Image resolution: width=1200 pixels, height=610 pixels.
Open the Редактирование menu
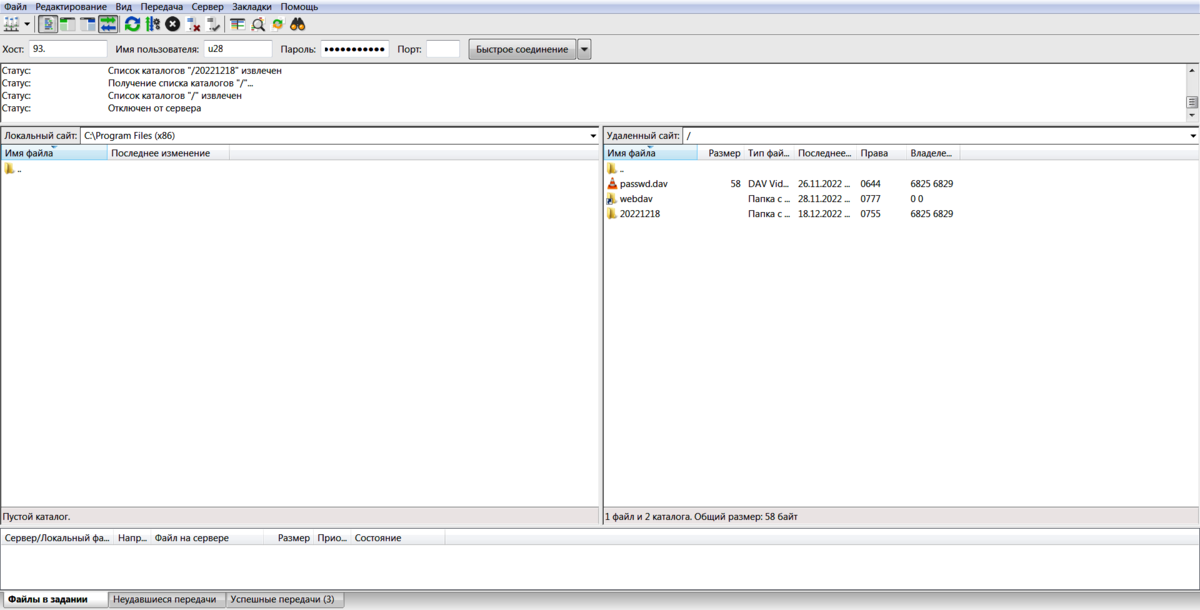pos(71,7)
